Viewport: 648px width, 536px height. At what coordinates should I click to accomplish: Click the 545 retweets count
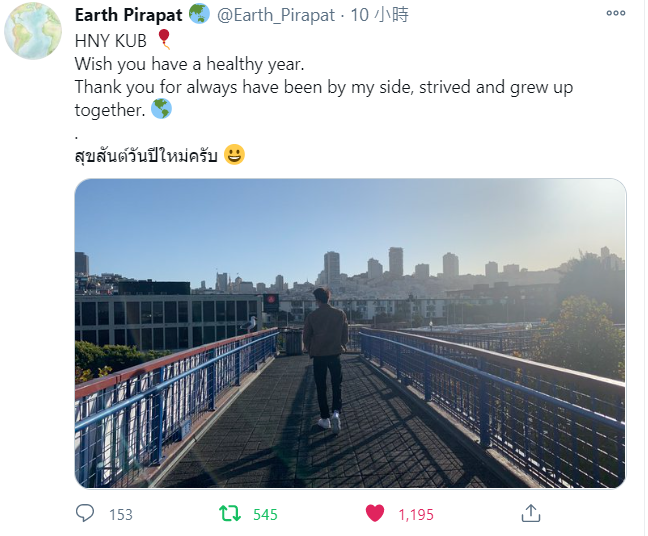(x=265, y=515)
